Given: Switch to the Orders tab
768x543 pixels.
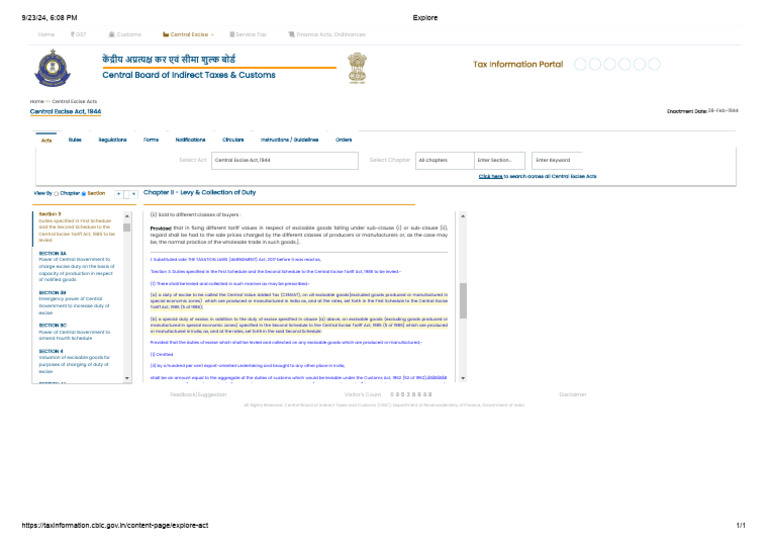Looking at the screenshot, I should click(x=344, y=140).
